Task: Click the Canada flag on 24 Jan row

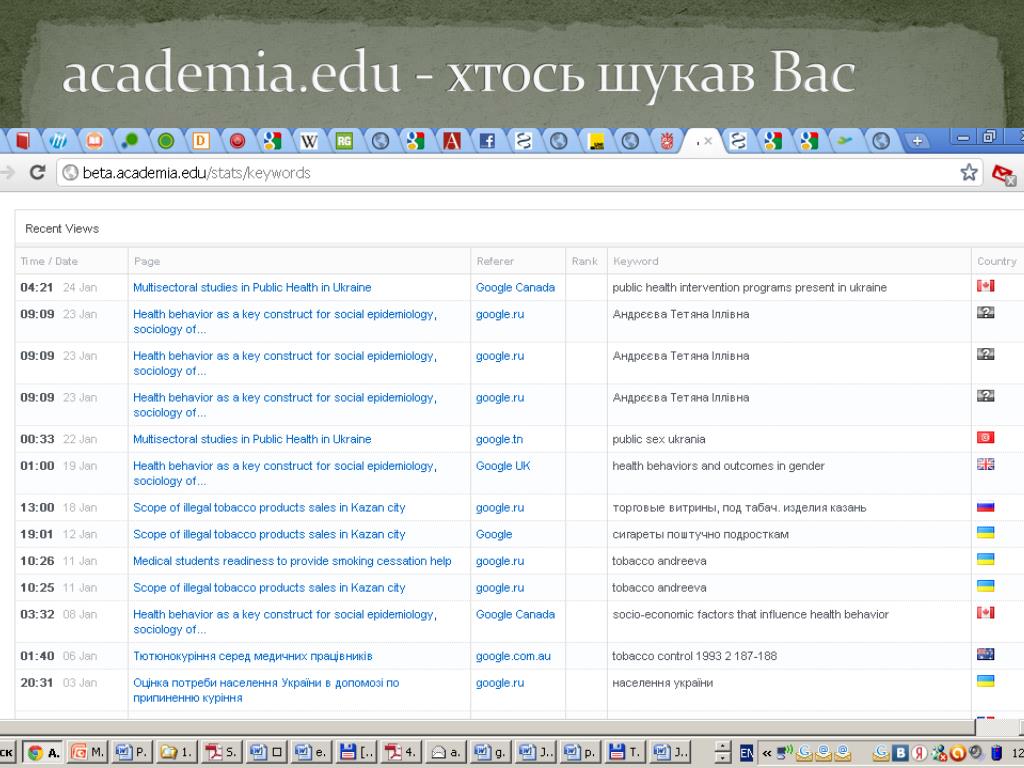Action: [985, 286]
